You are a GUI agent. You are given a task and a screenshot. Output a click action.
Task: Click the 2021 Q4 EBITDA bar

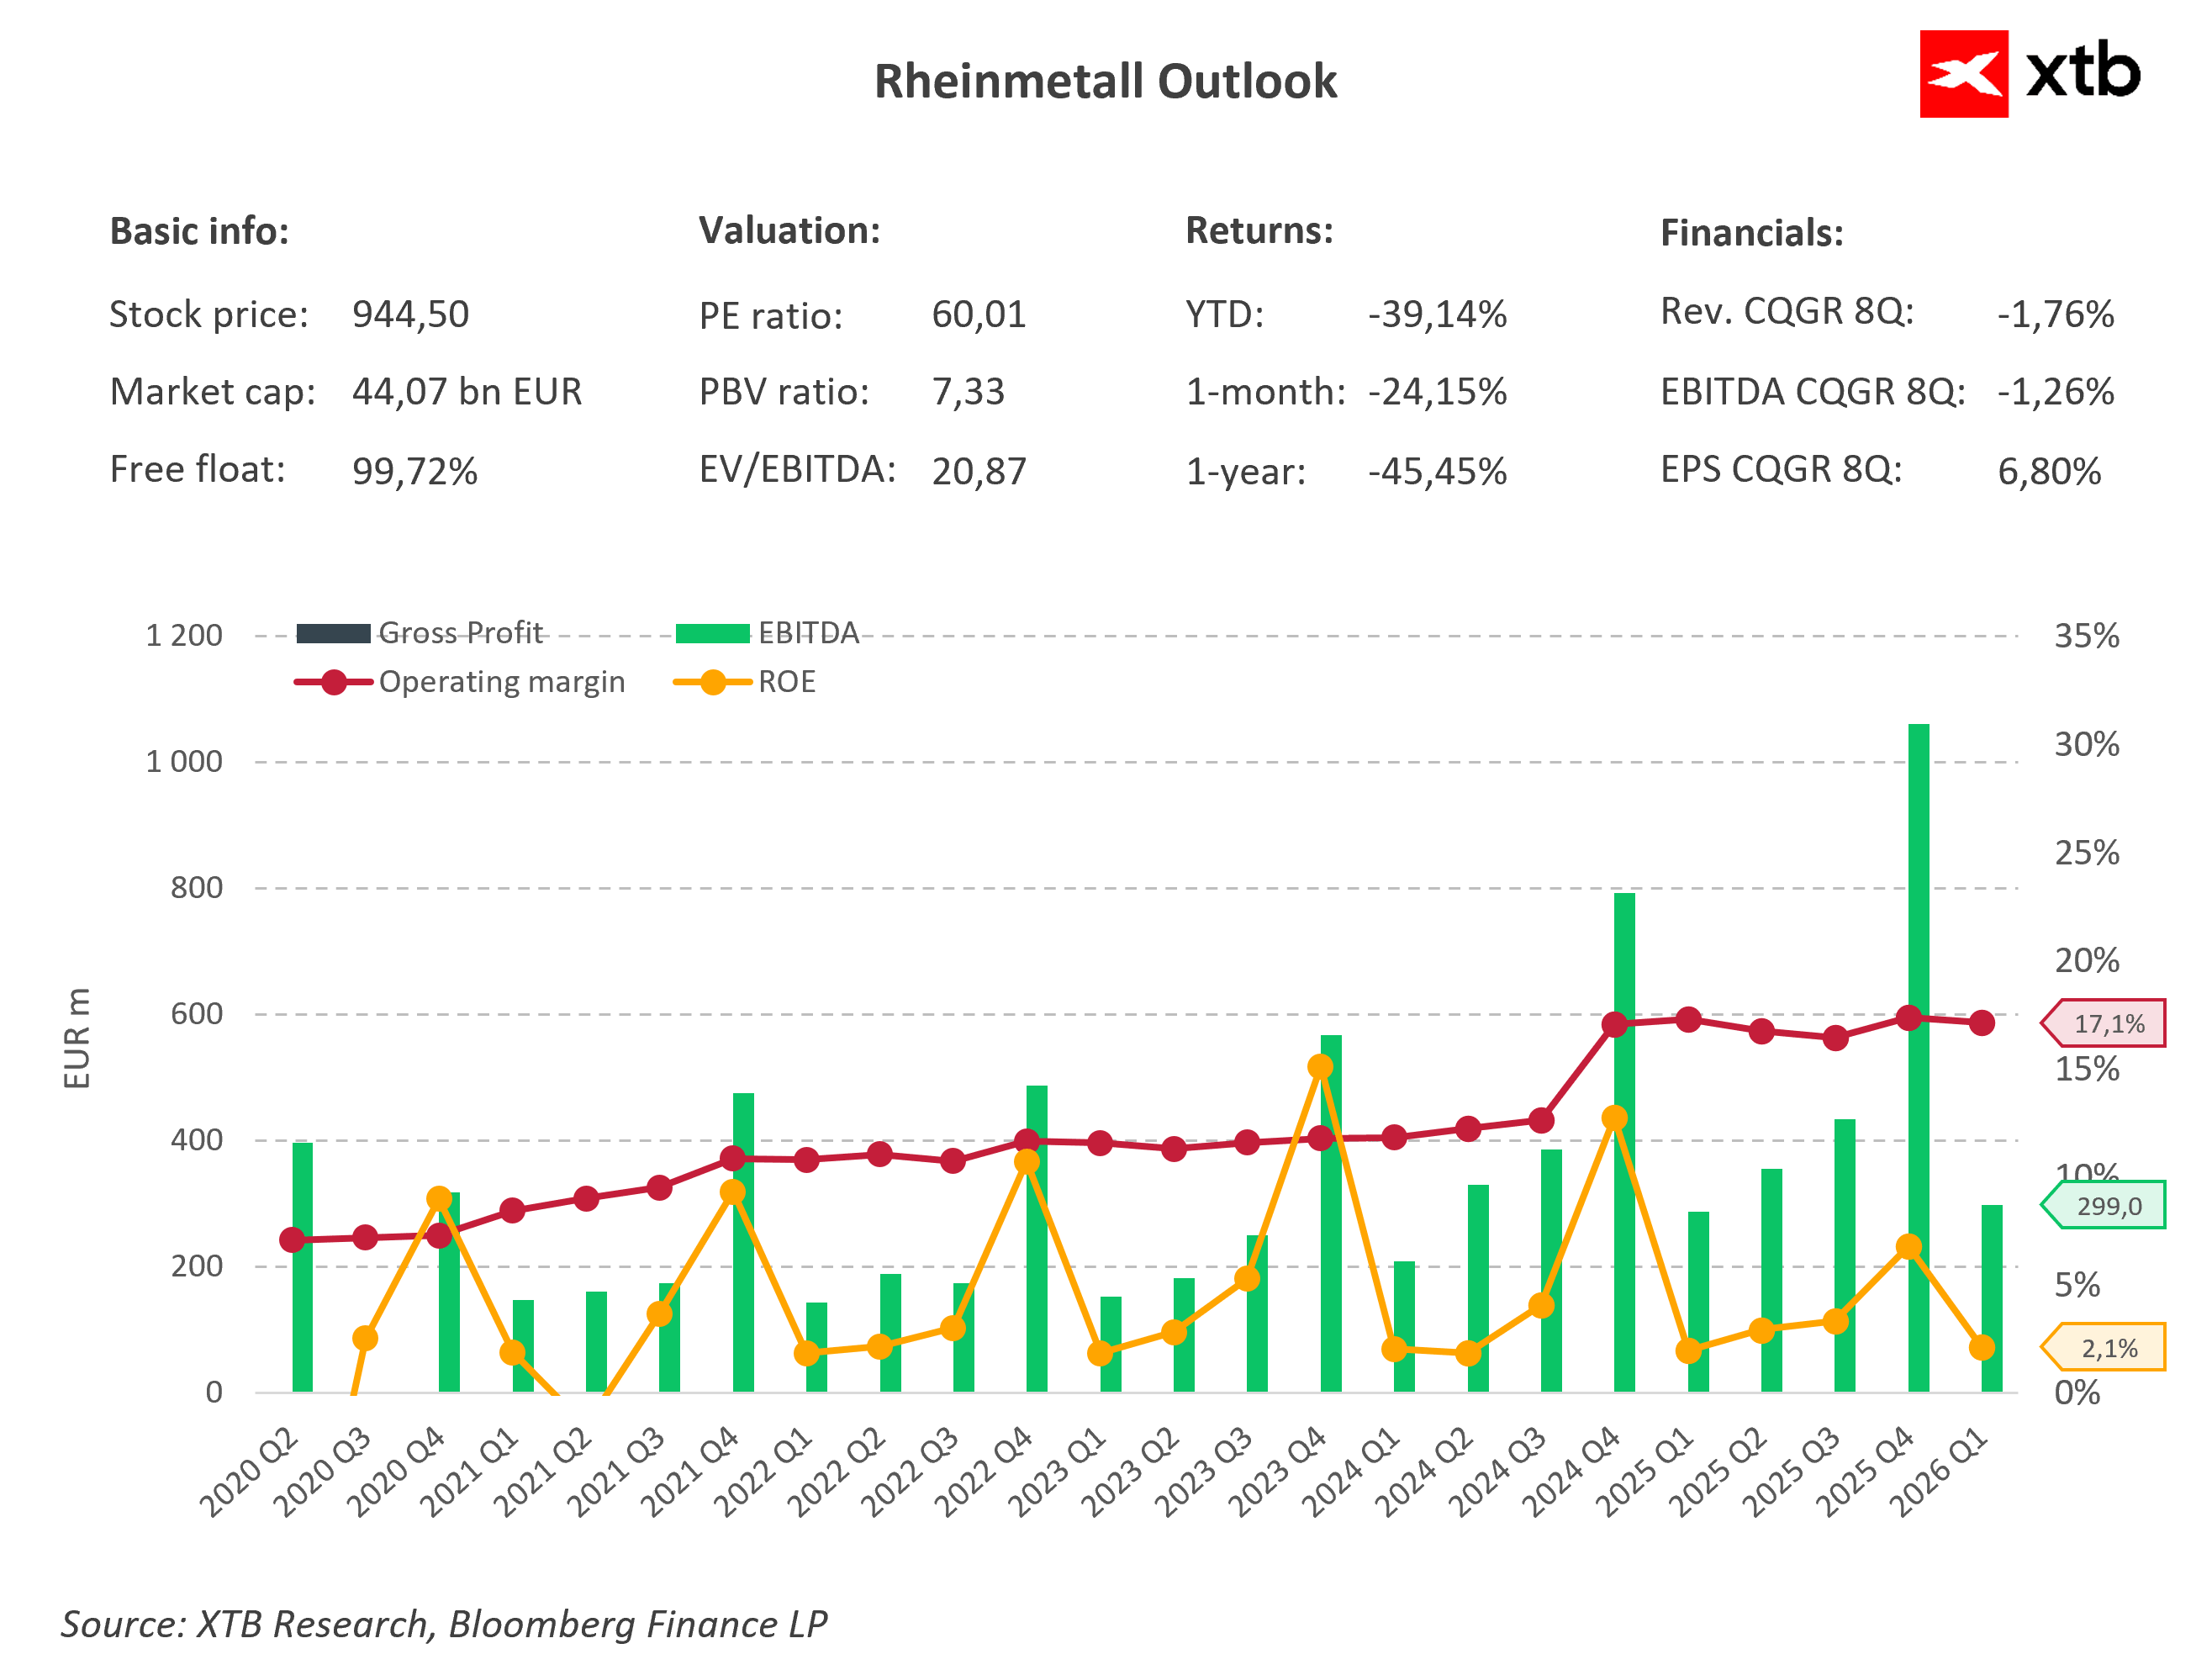743,1242
